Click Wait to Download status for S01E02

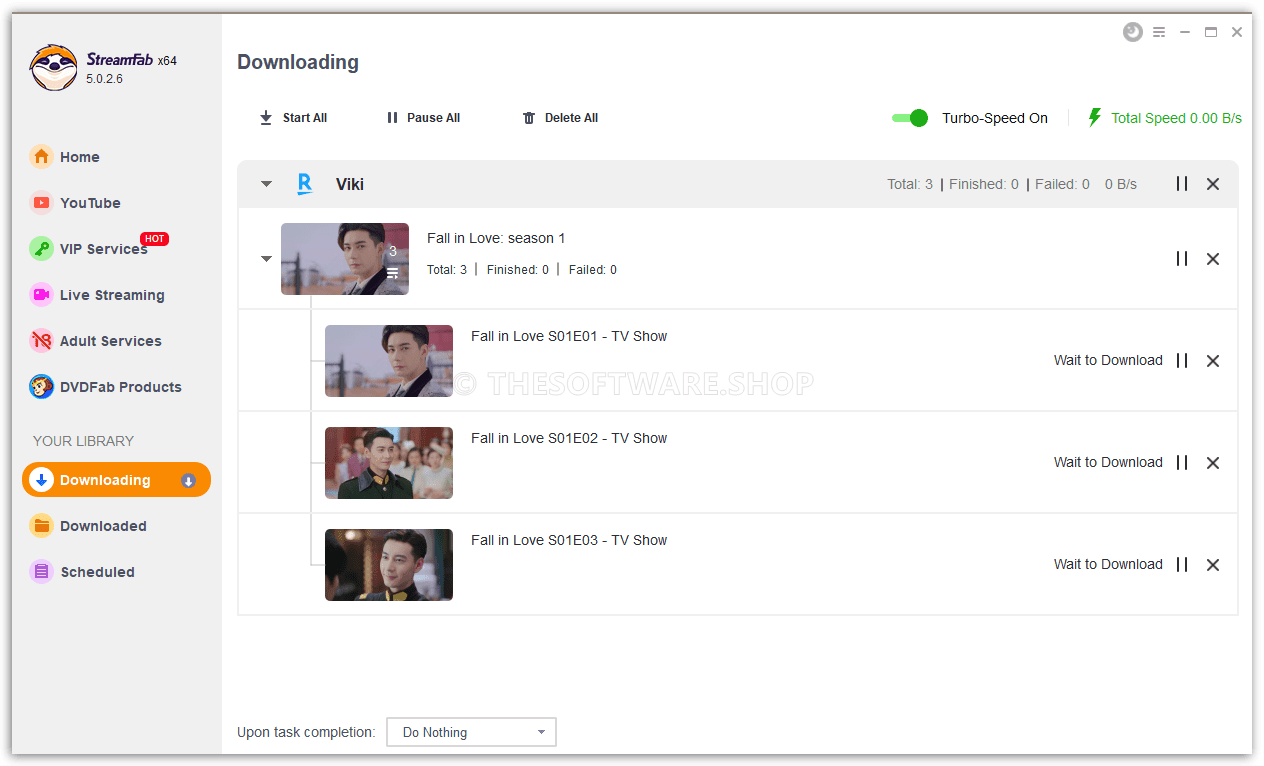(1108, 462)
